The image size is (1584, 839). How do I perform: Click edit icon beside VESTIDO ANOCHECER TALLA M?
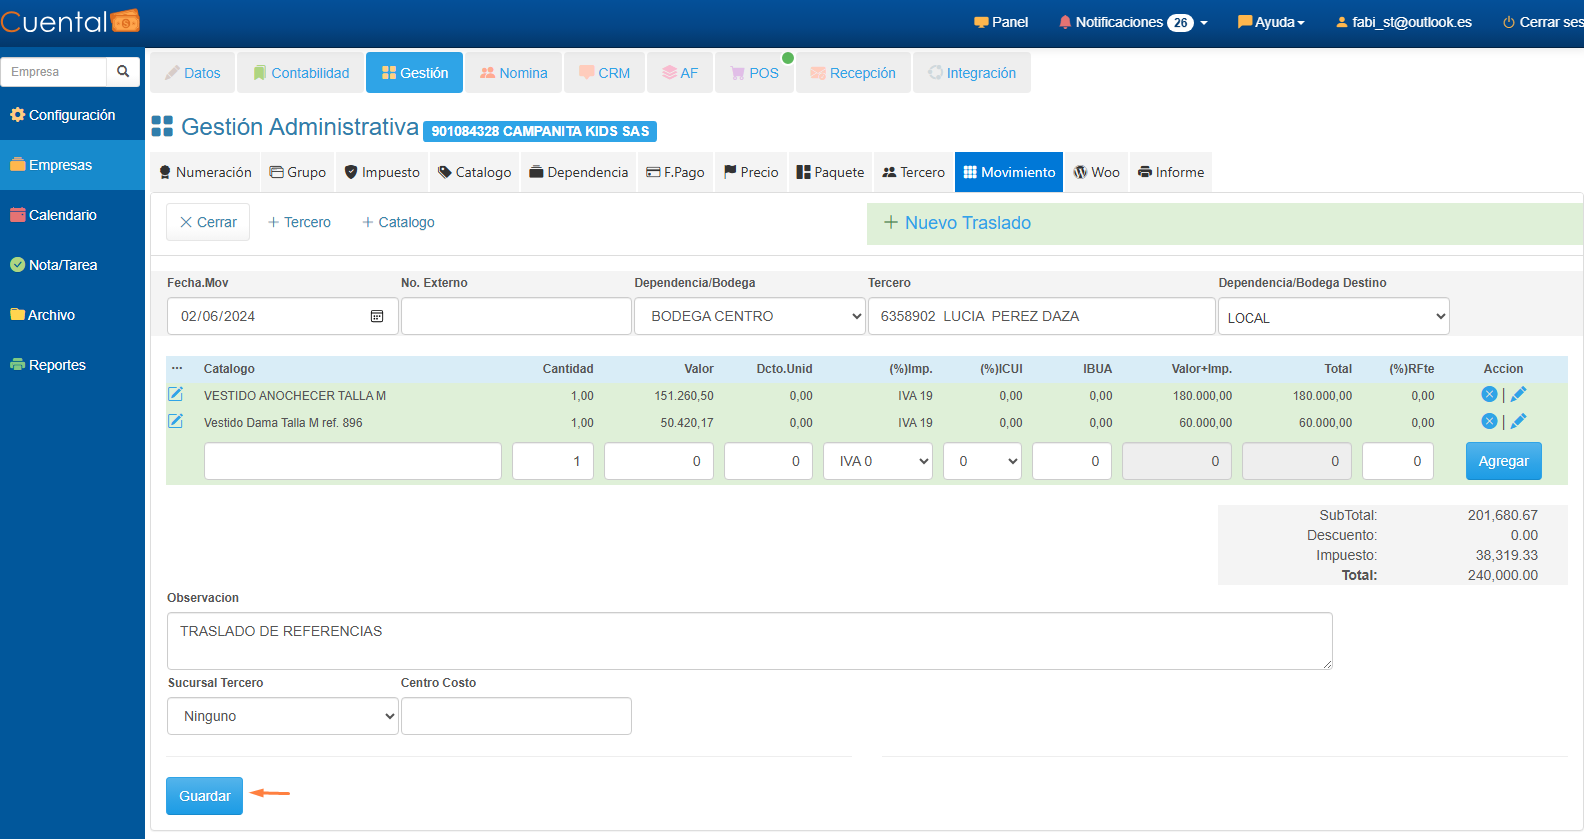point(175,394)
